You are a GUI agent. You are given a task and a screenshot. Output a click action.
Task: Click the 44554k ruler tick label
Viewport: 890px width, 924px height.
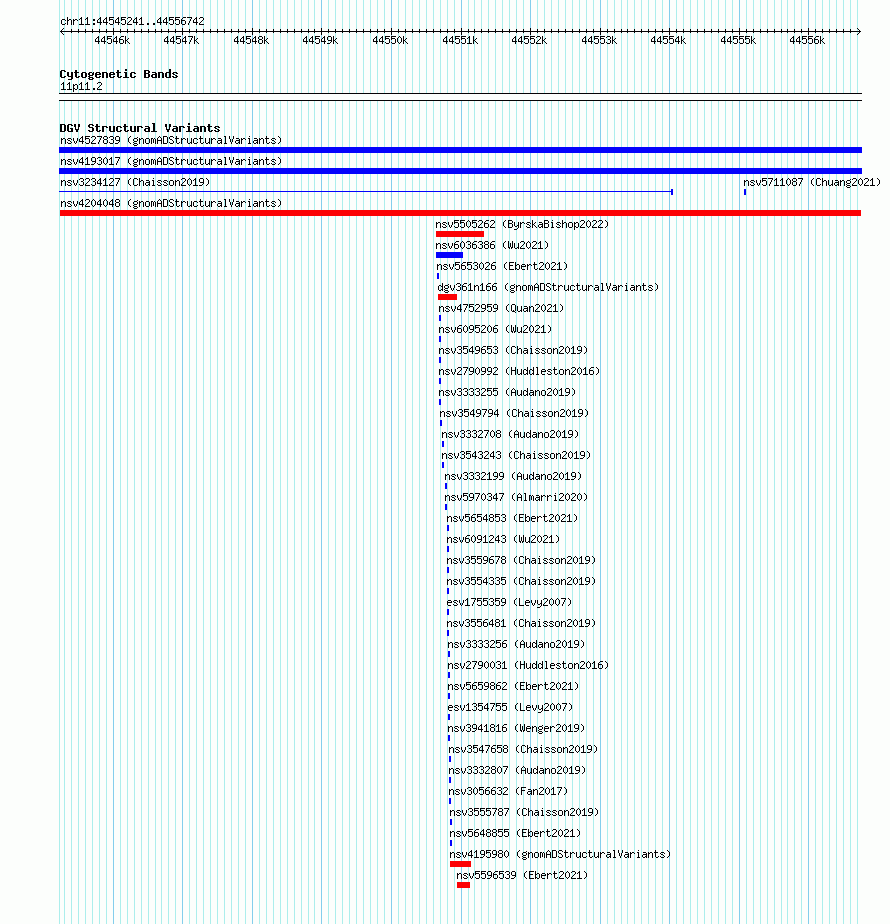pos(668,40)
